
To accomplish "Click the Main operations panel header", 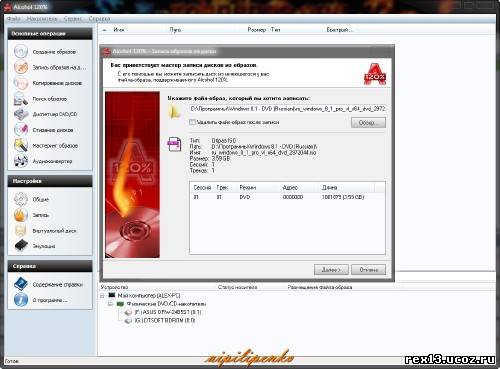I will 50,34.
